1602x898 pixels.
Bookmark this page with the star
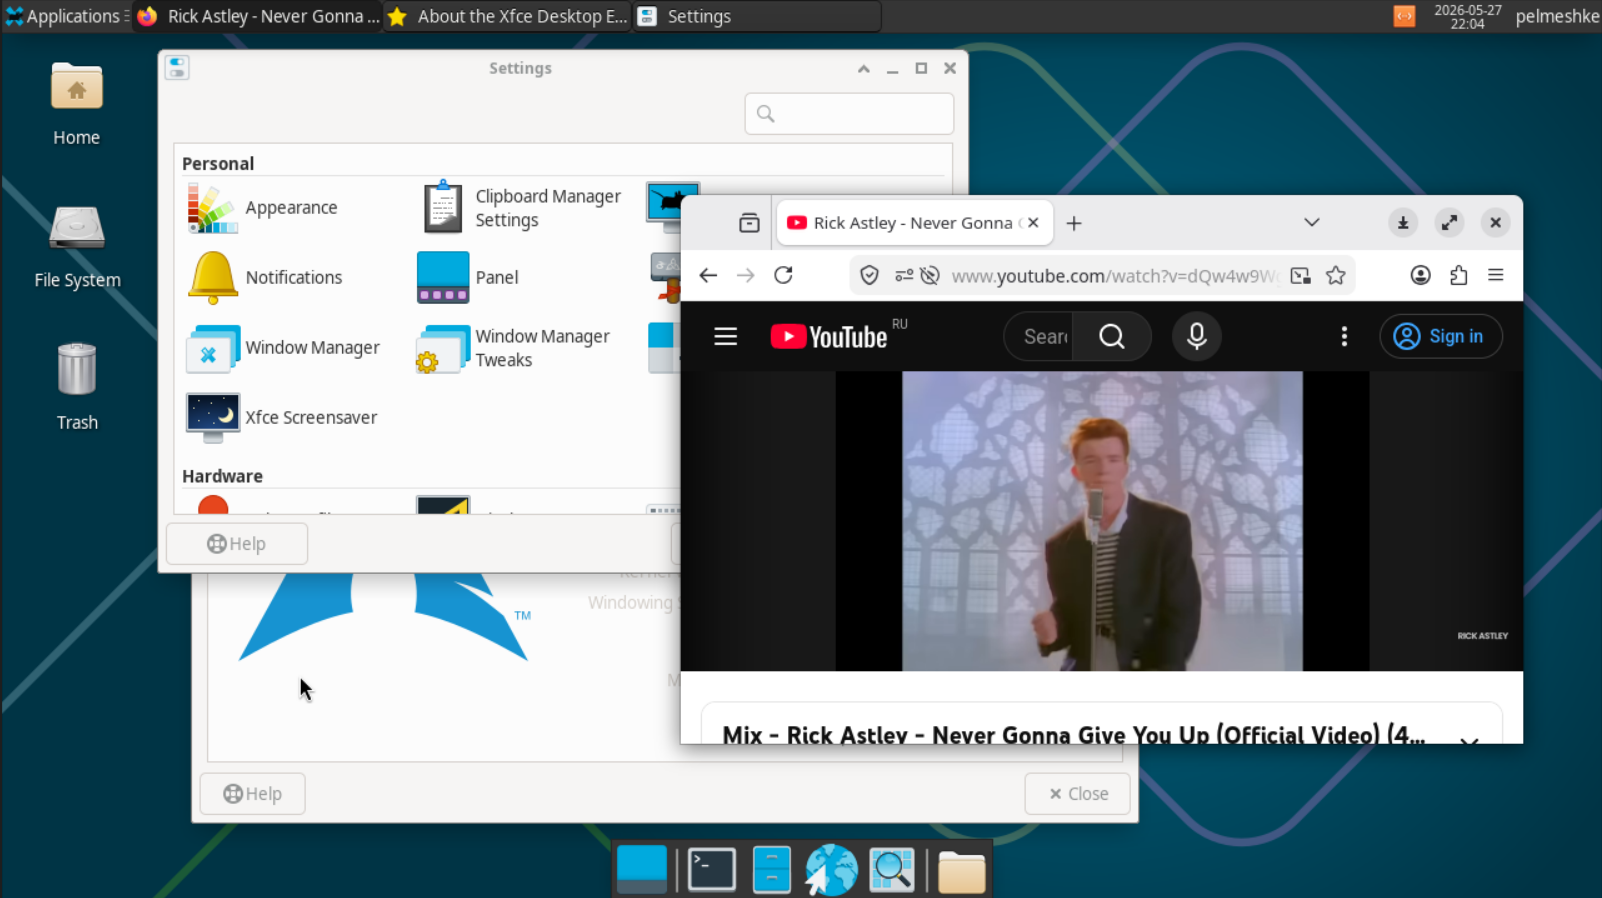click(1336, 276)
